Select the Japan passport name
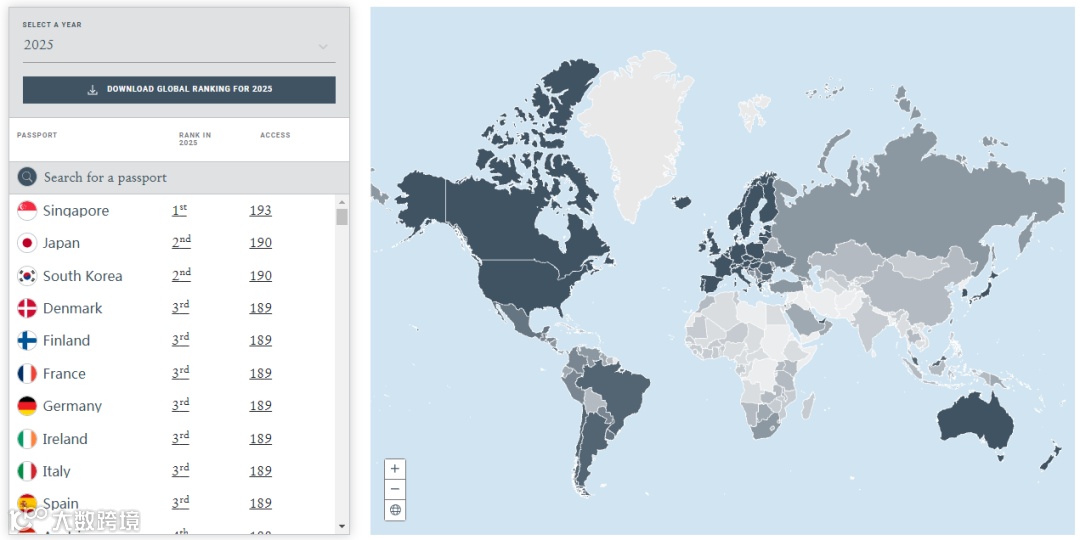1080x540 pixels. coord(61,244)
